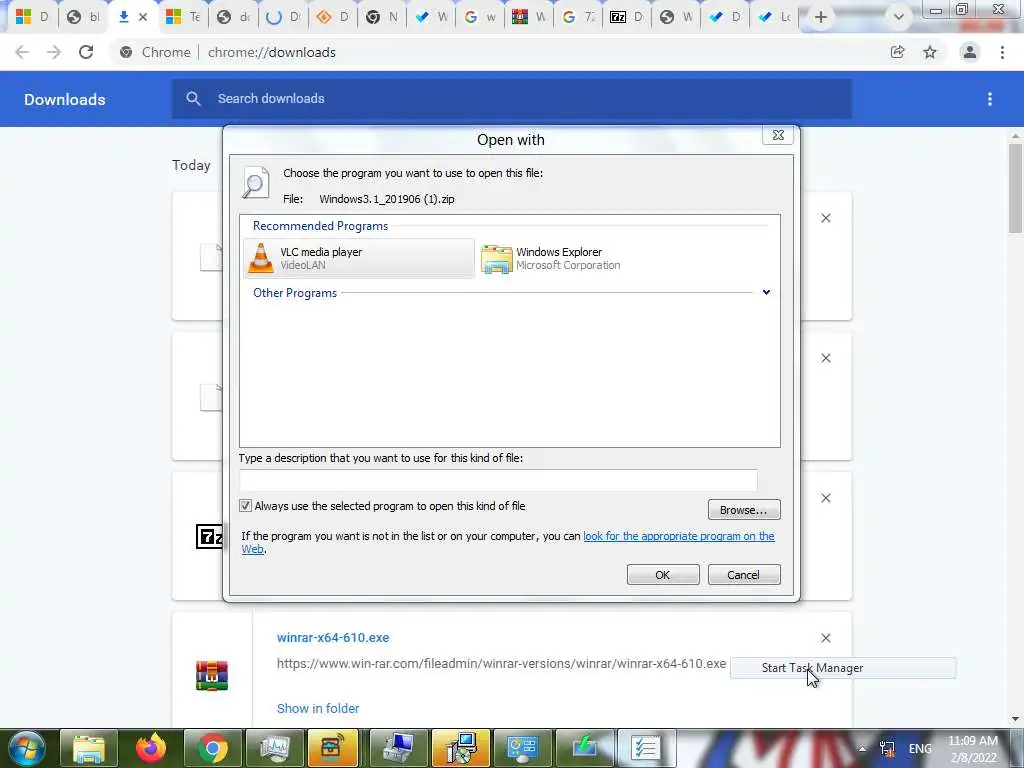This screenshot has width=1024, height=768.
Task: Open the tab search dropdown chevron
Action: [x=899, y=17]
